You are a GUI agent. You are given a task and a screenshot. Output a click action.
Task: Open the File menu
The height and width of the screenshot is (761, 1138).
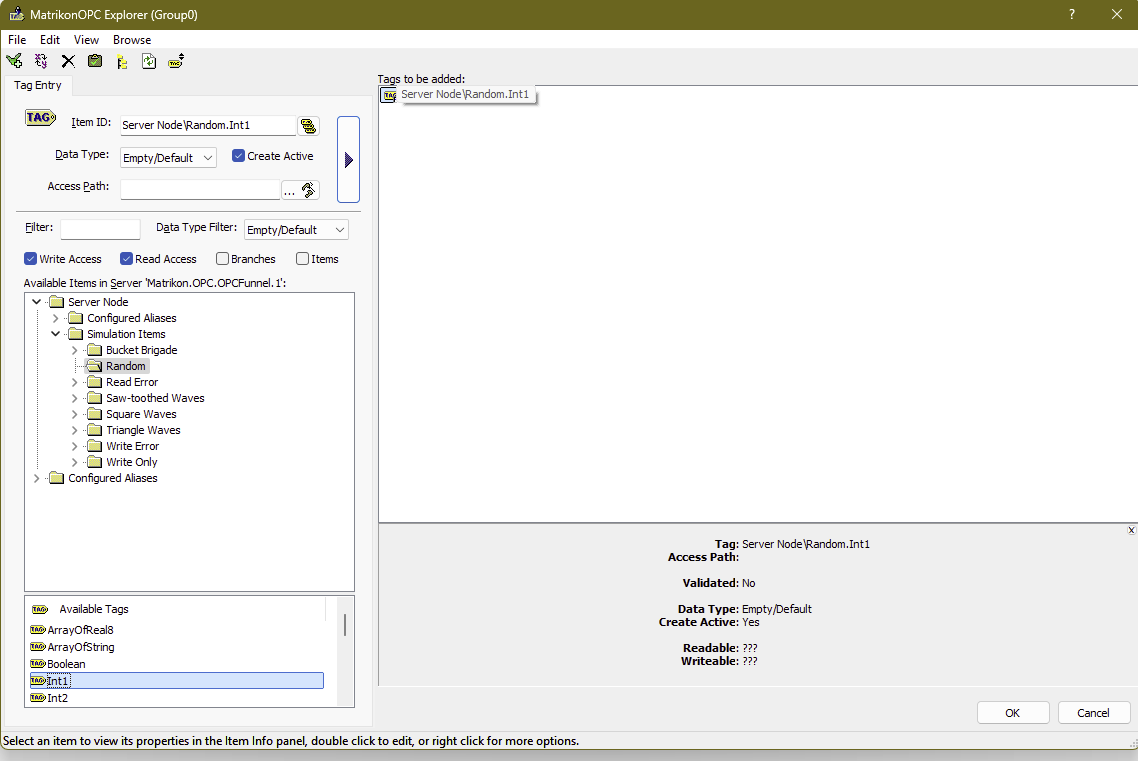click(x=17, y=40)
